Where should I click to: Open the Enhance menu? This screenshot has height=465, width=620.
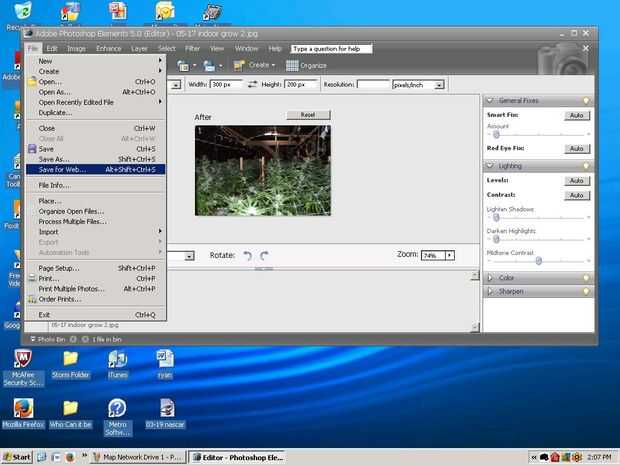(109, 49)
